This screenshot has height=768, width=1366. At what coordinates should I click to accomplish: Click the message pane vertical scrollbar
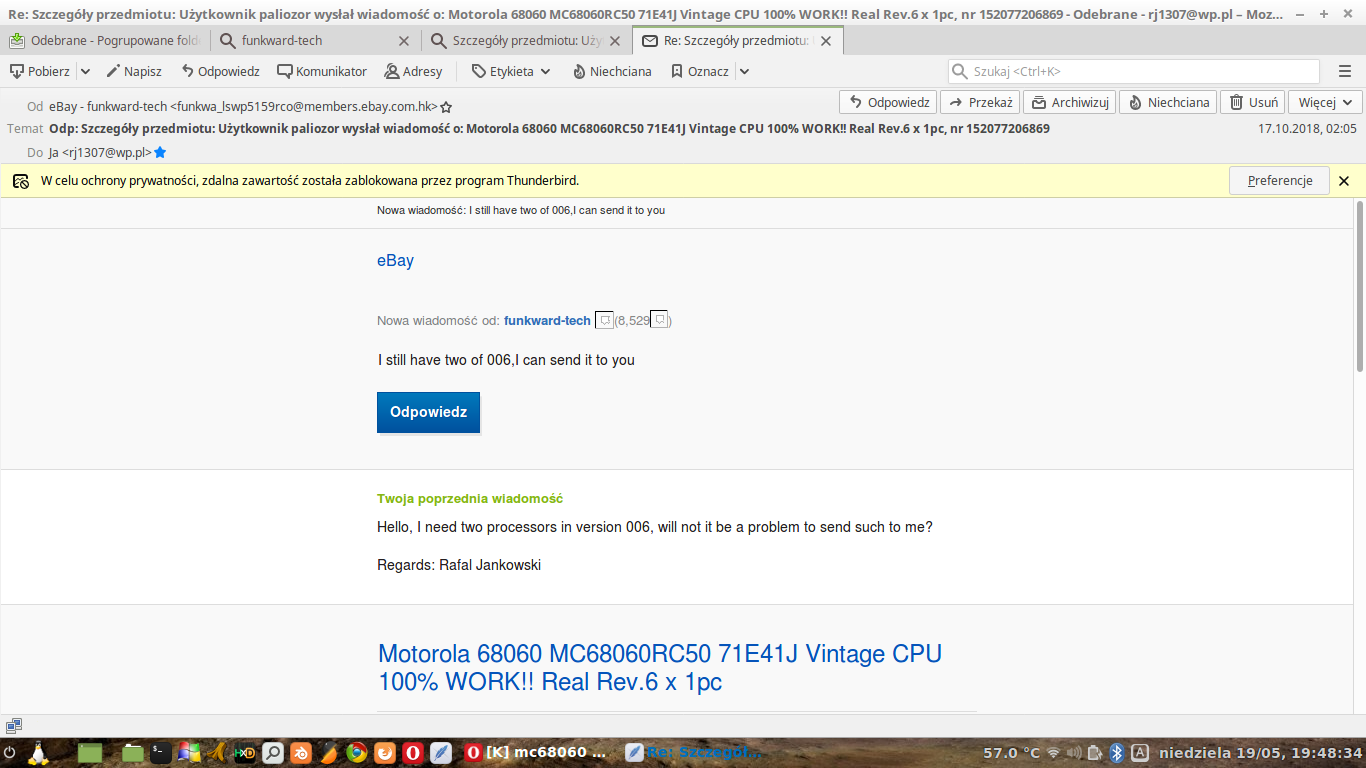(x=1359, y=285)
